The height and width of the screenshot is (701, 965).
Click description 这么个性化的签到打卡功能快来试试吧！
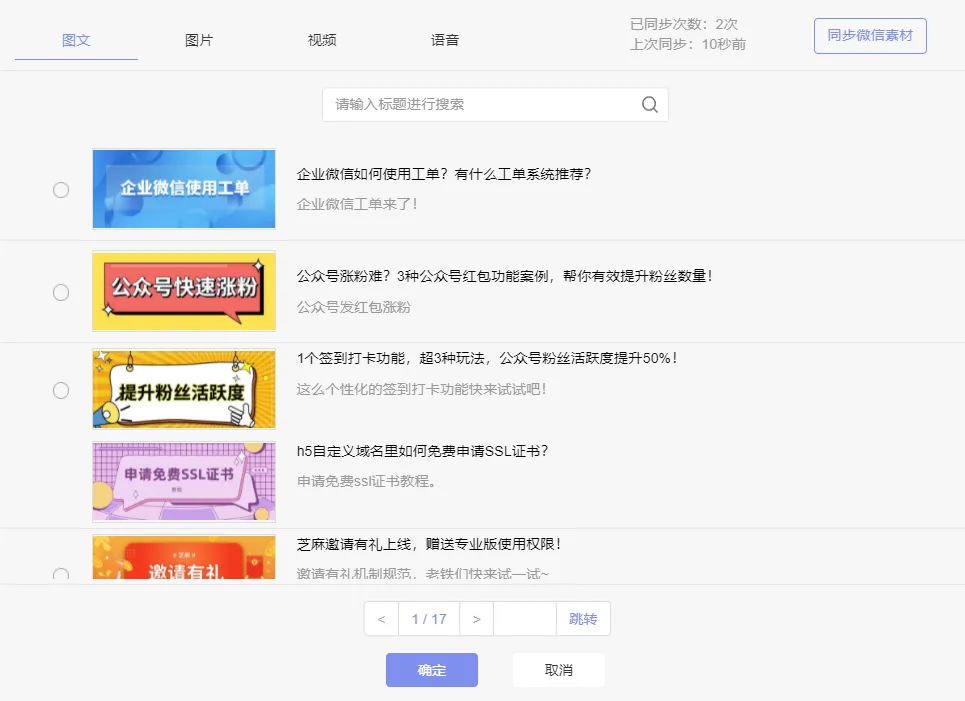[x=422, y=389]
